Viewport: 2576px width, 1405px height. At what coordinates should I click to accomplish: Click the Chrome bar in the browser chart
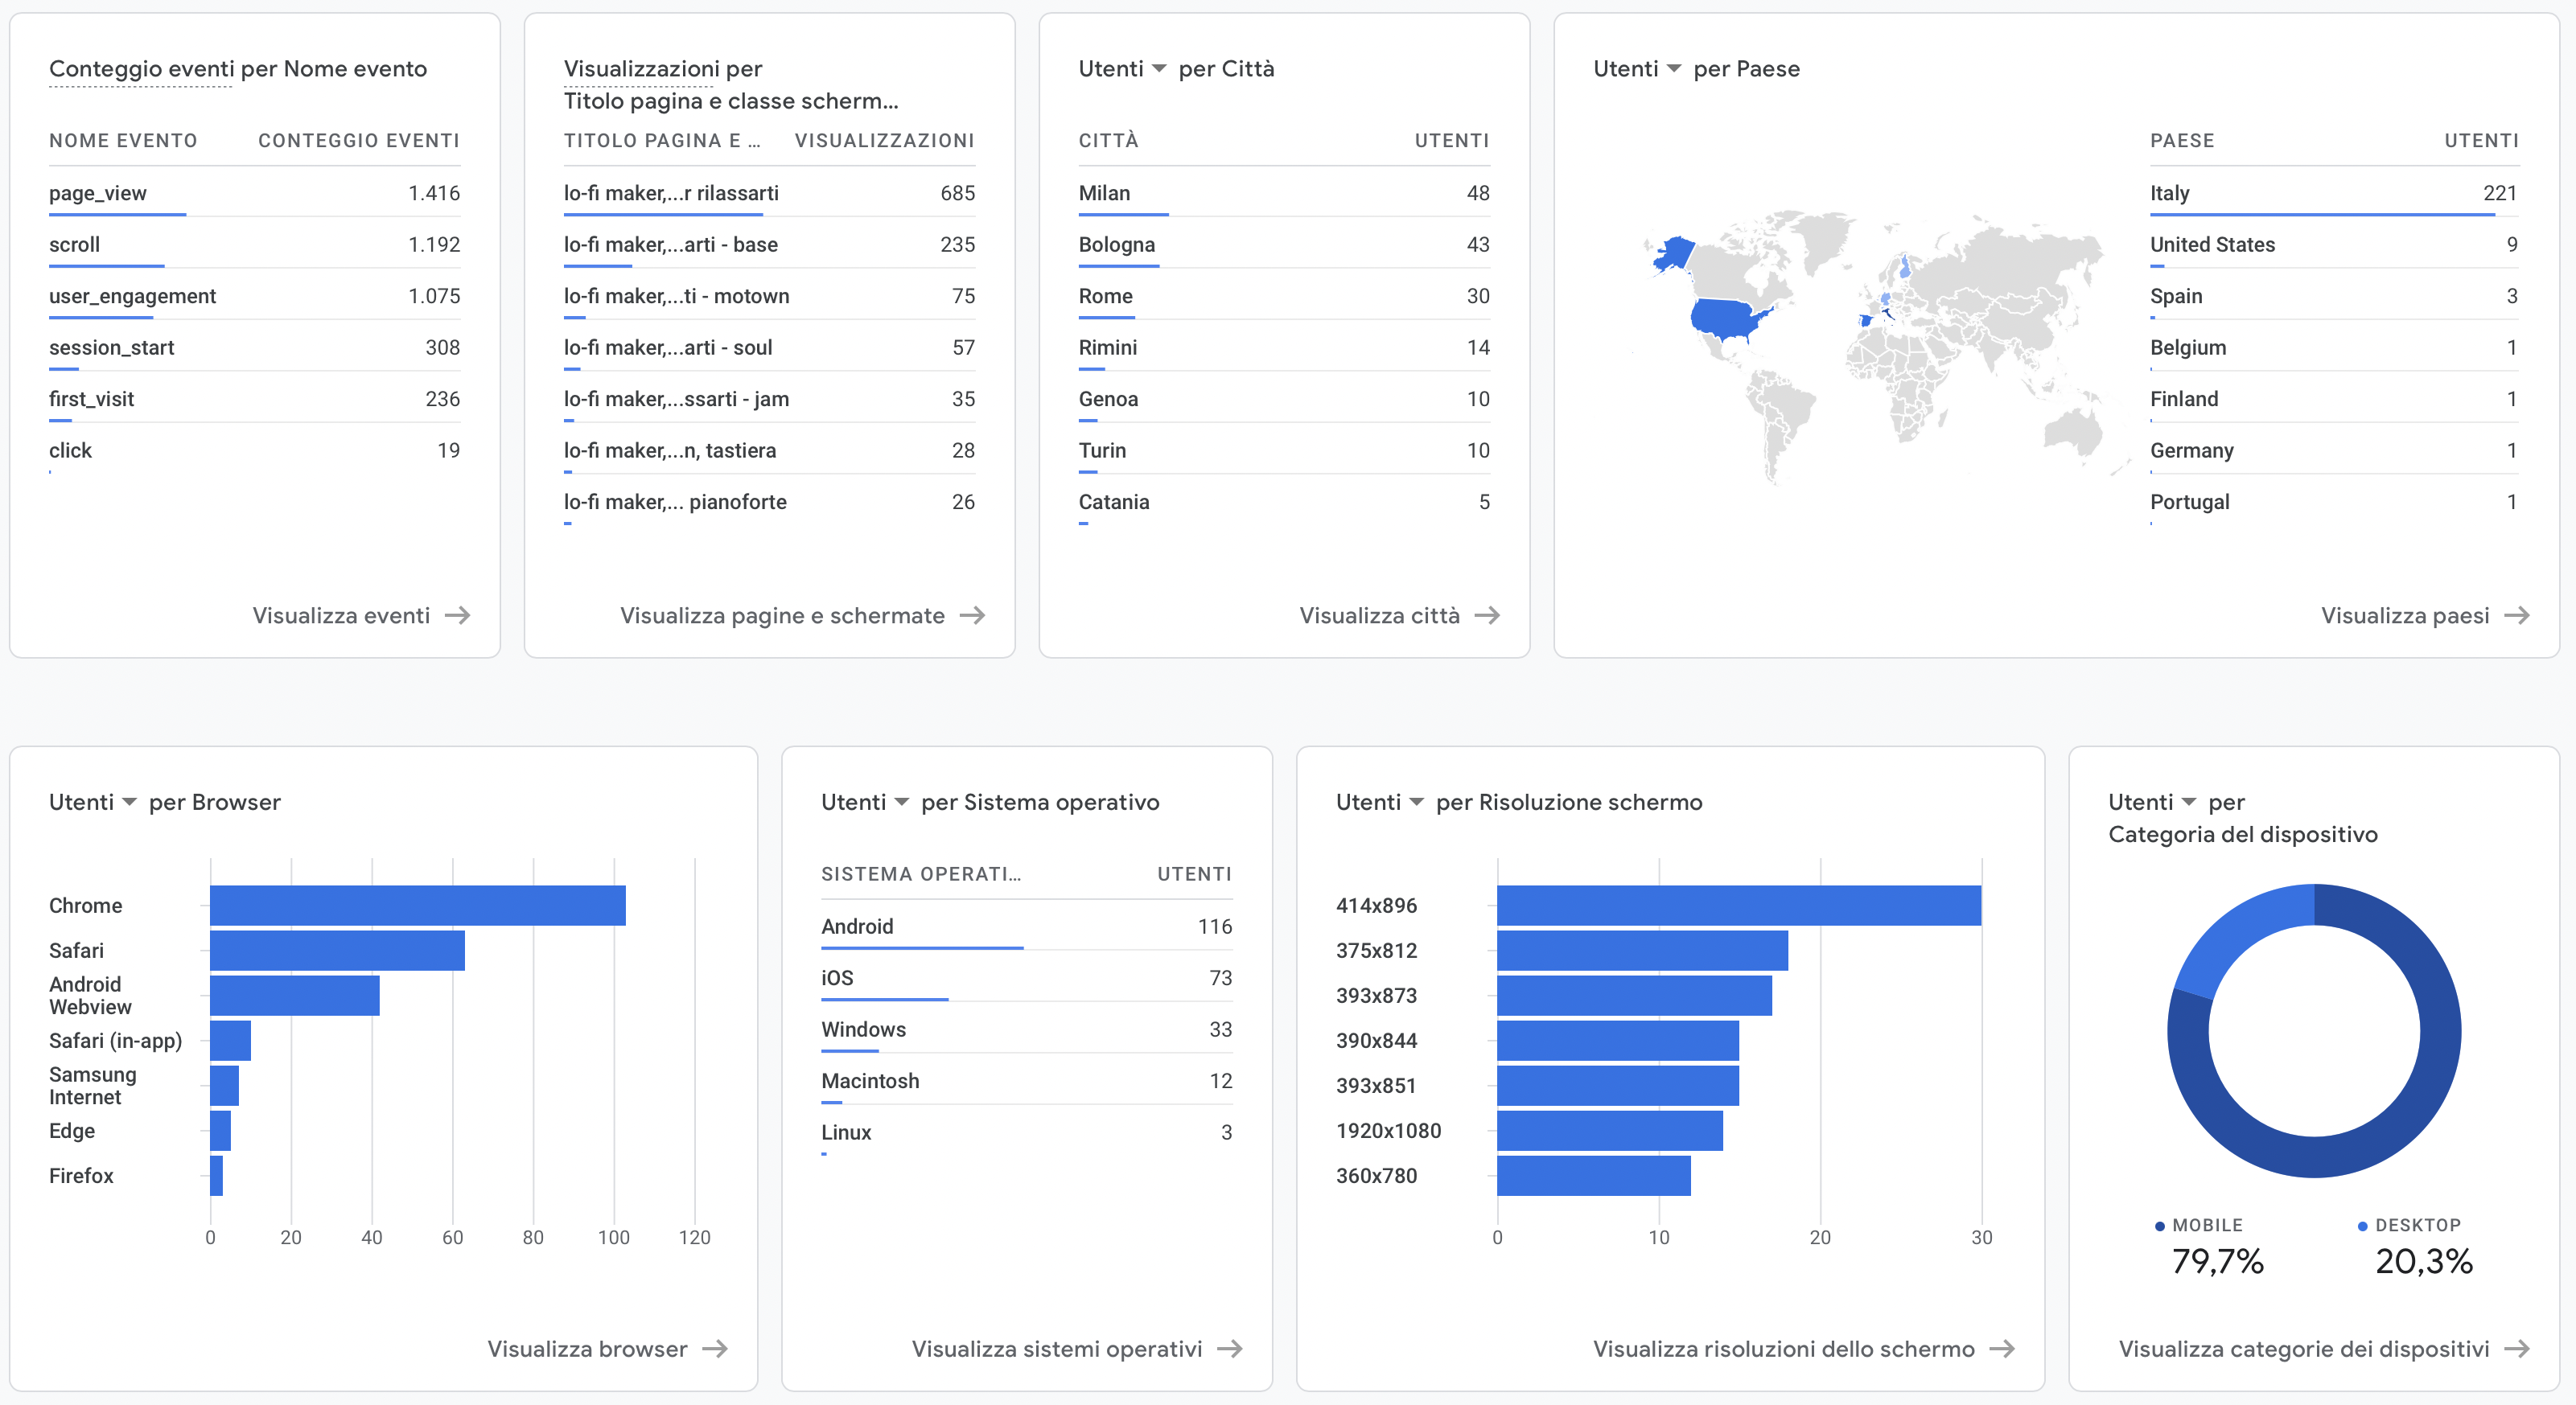(418, 906)
